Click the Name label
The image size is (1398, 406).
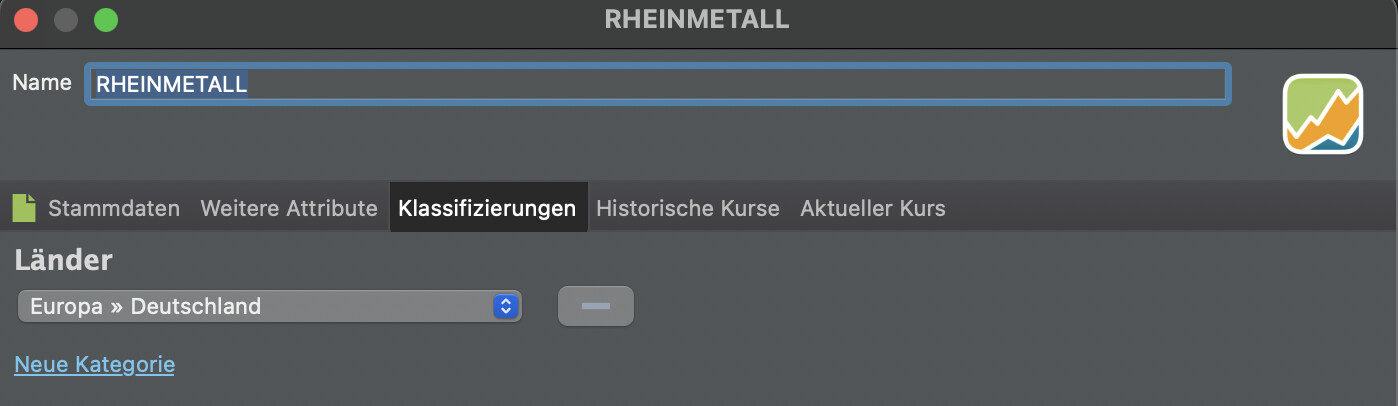pyautogui.click(x=42, y=82)
